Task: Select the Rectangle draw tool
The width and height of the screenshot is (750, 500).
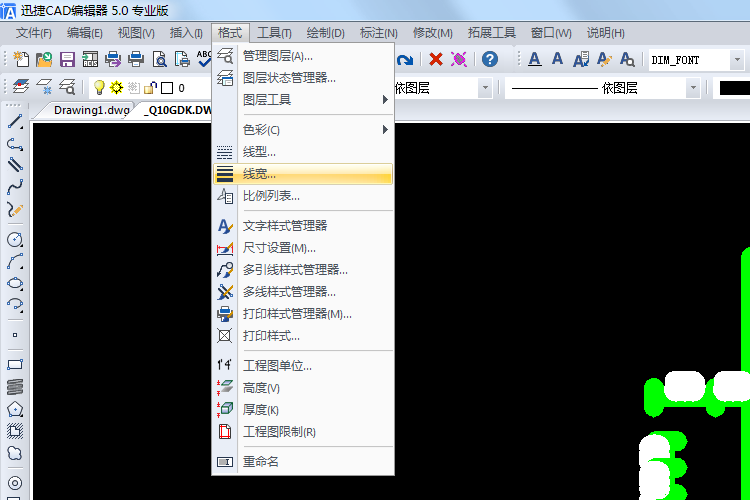Action: 15,365
